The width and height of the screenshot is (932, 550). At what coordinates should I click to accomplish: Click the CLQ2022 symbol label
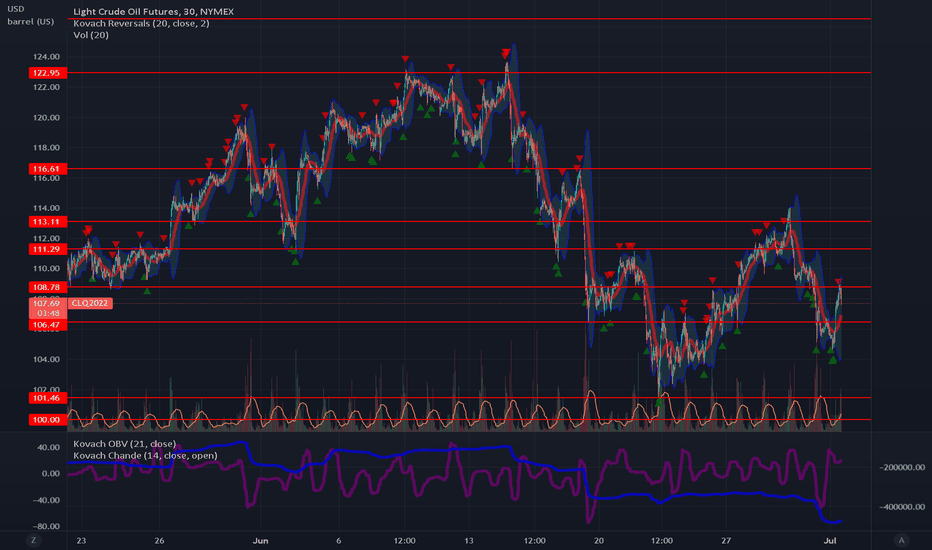coord(90,303)
